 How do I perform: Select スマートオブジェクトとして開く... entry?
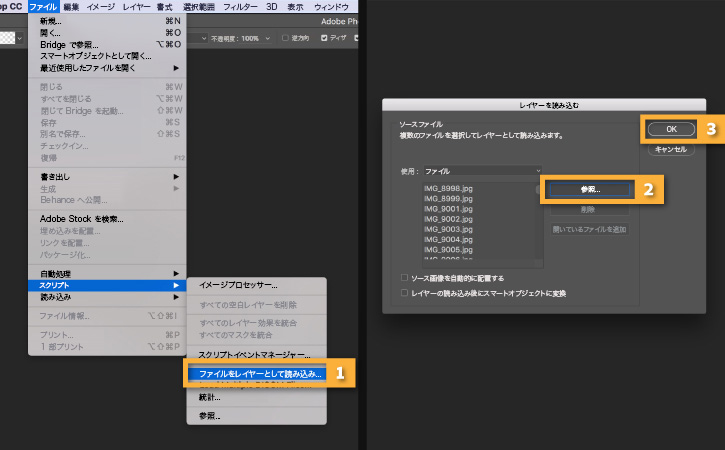pyautogui.click(x=107, y=56)
